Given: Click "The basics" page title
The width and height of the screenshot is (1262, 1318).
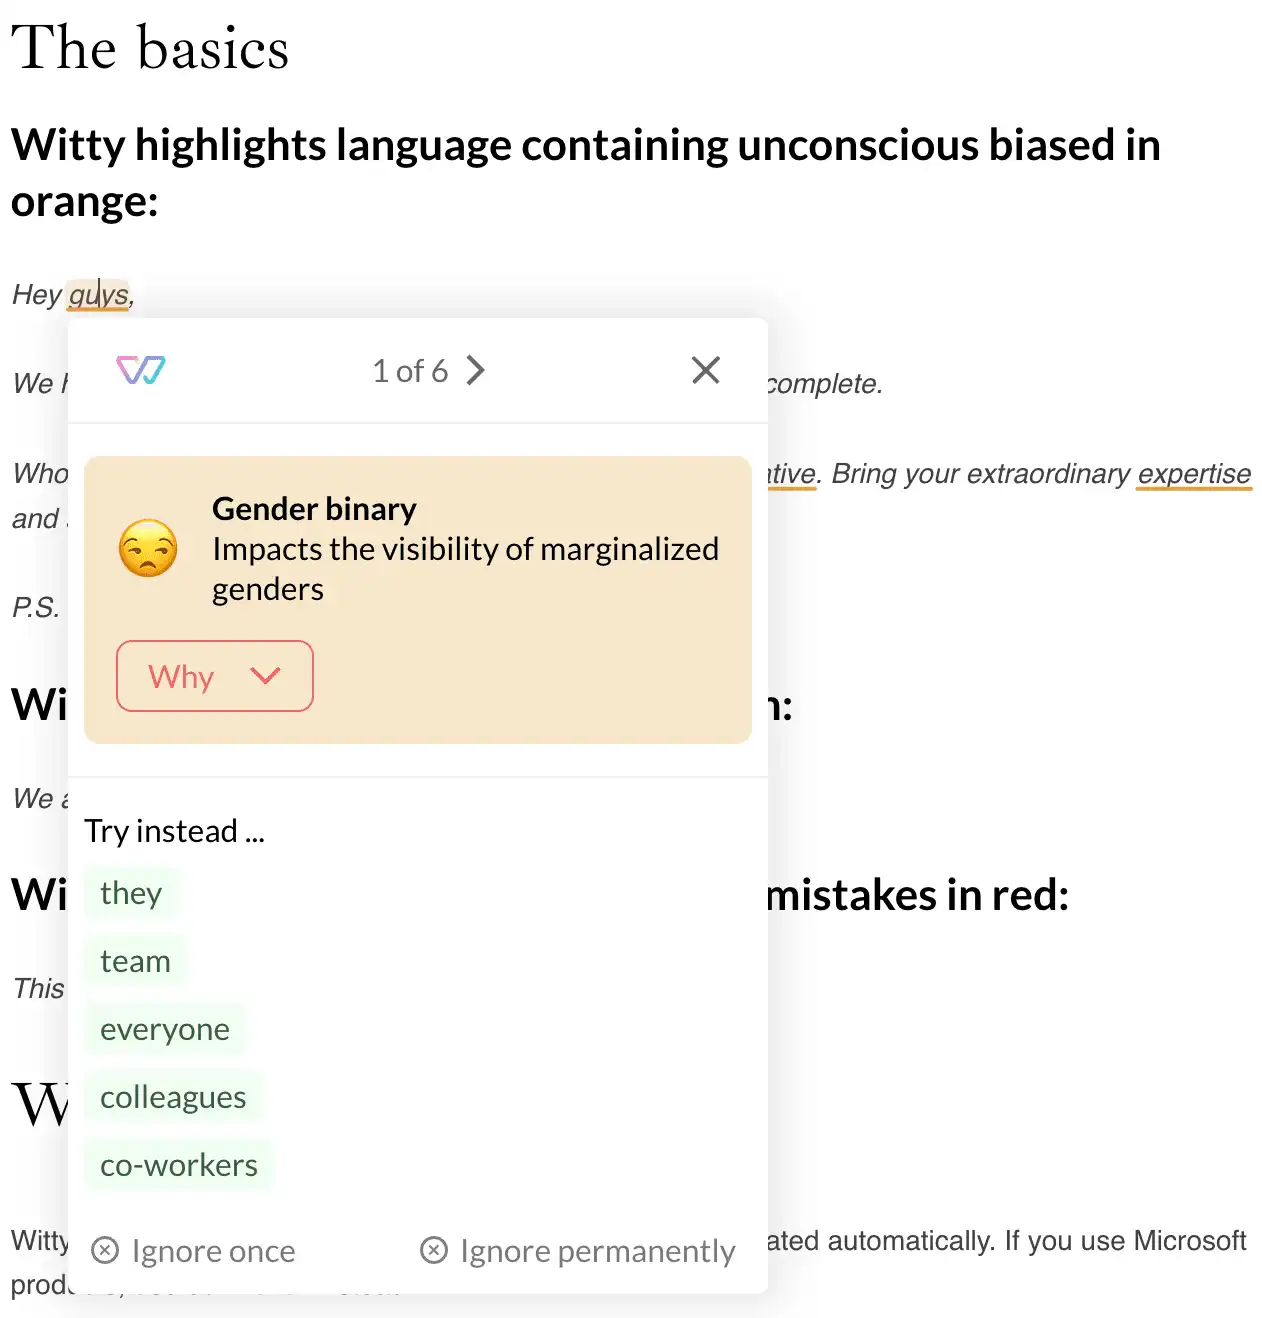Looking at the screenshot, I should pos(150,48).
